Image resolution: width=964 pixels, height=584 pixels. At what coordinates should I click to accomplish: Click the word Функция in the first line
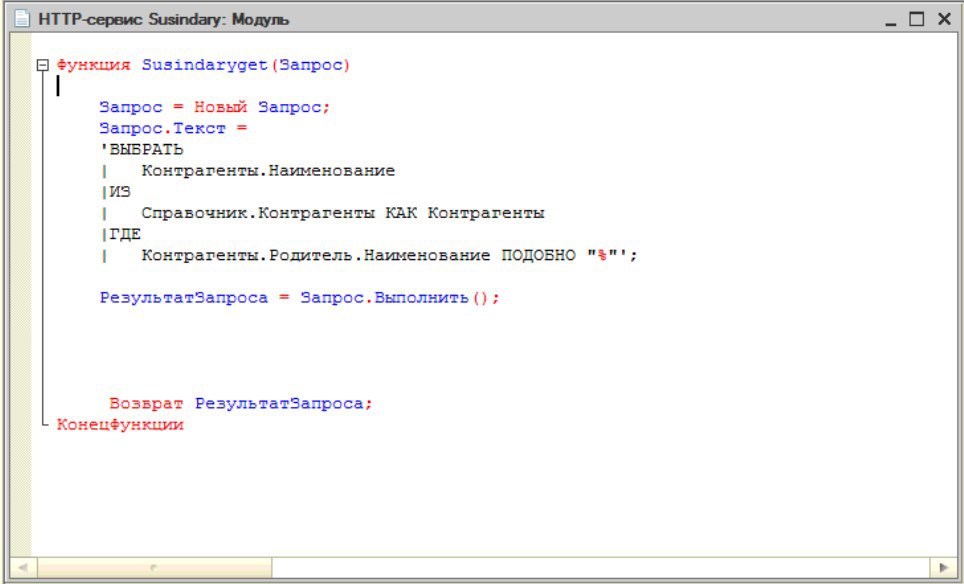[93, 65]
